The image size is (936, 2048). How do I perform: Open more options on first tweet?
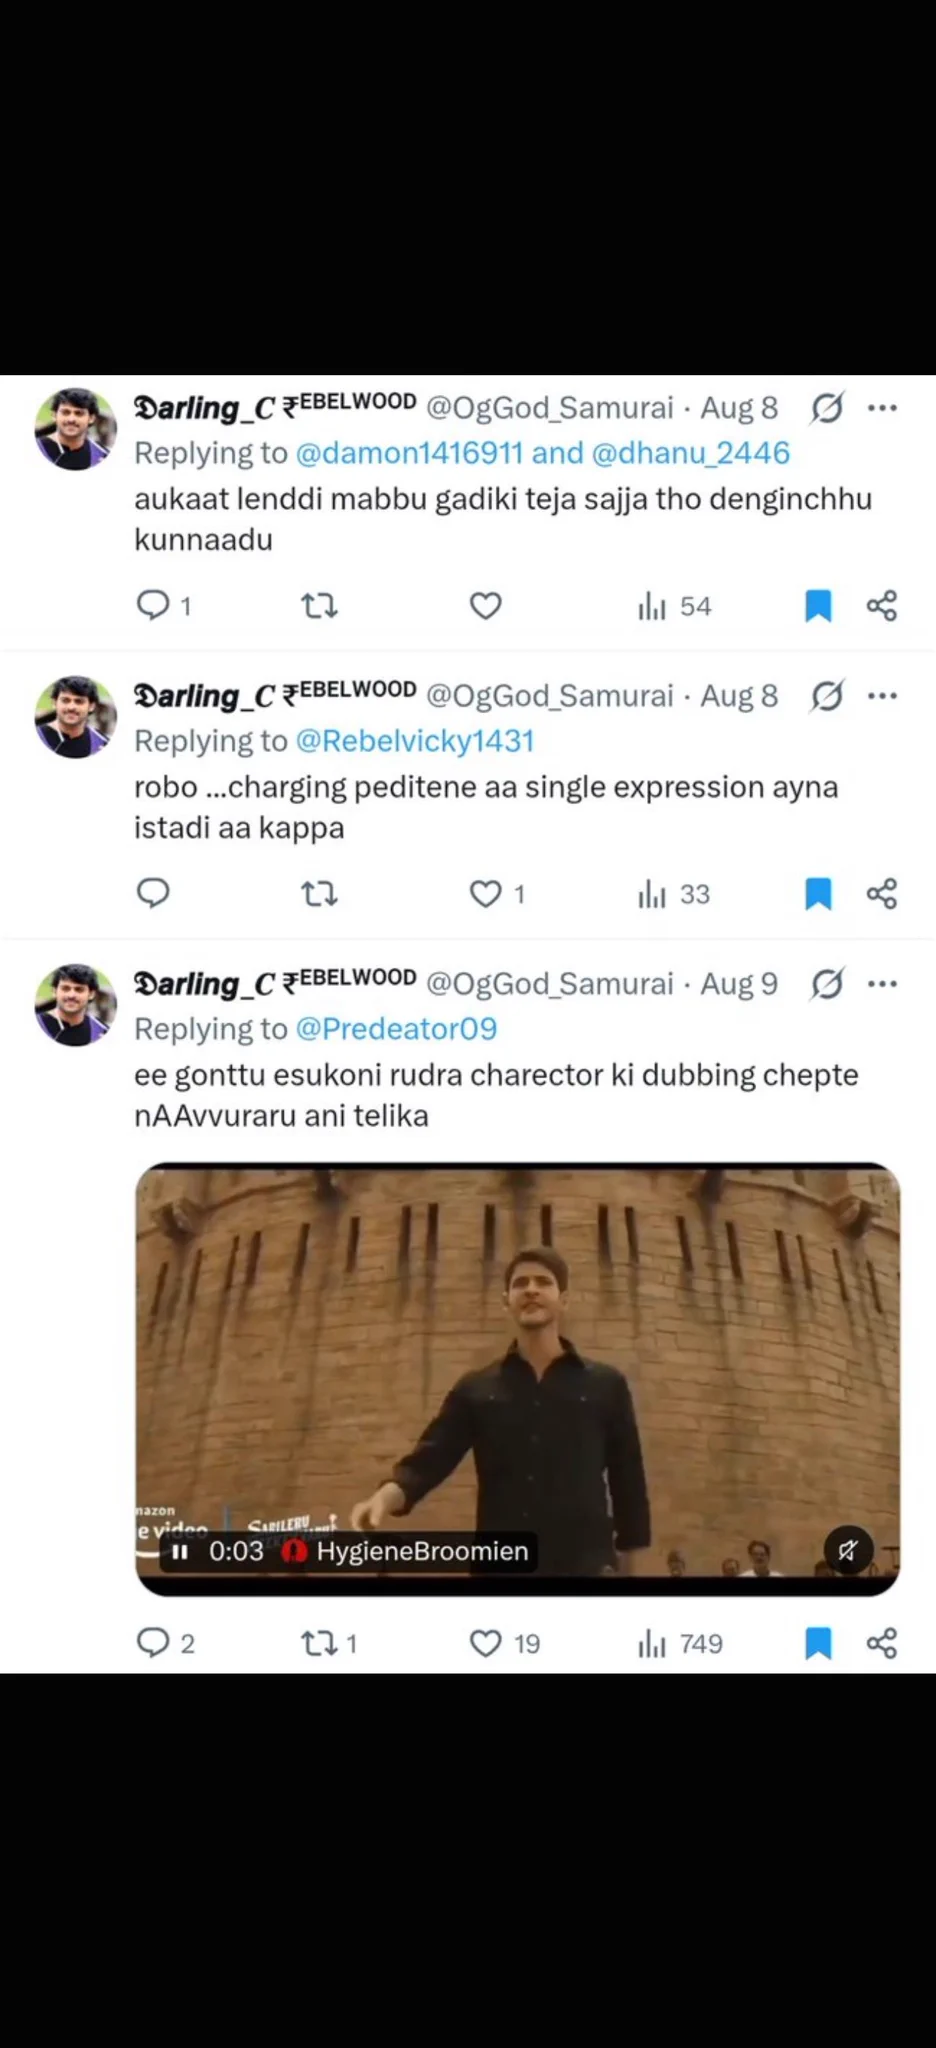(882, 408)
